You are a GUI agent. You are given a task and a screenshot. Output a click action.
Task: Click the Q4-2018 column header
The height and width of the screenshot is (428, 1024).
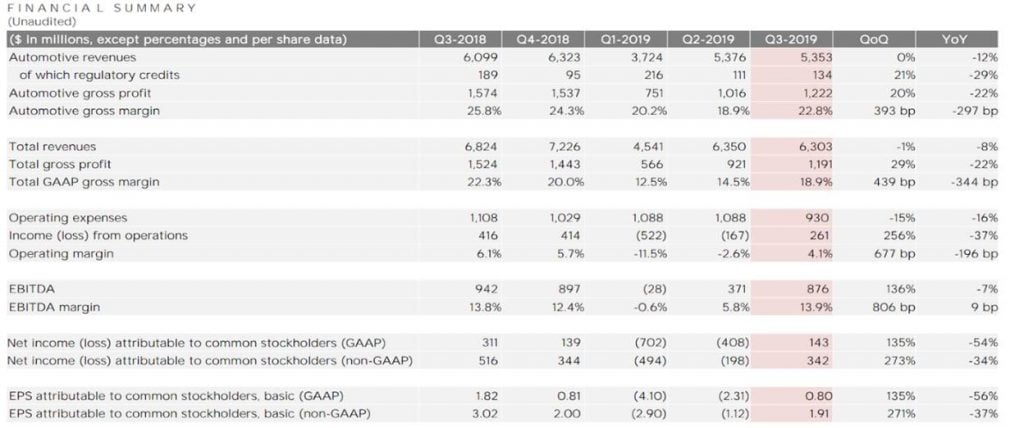tap(541, 39)
